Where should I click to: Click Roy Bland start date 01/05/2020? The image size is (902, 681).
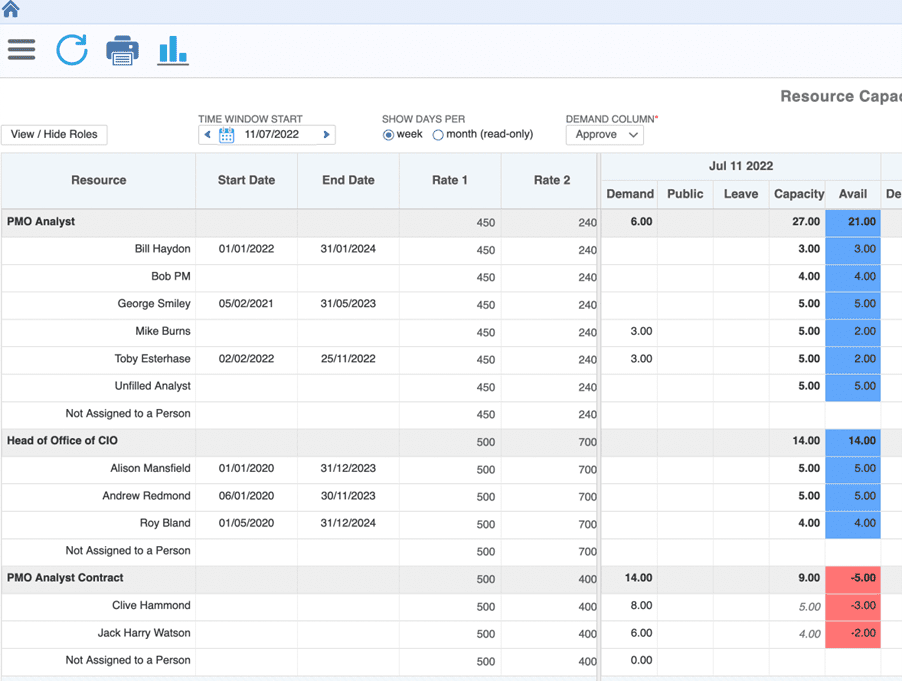click(246, 523)
